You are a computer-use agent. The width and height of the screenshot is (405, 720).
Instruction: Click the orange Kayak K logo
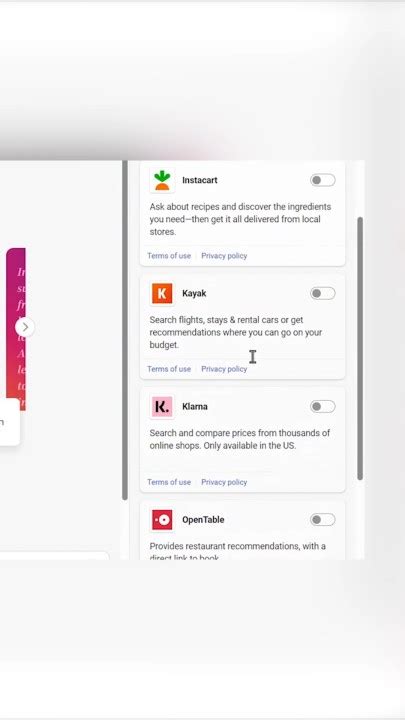(162, 293)
